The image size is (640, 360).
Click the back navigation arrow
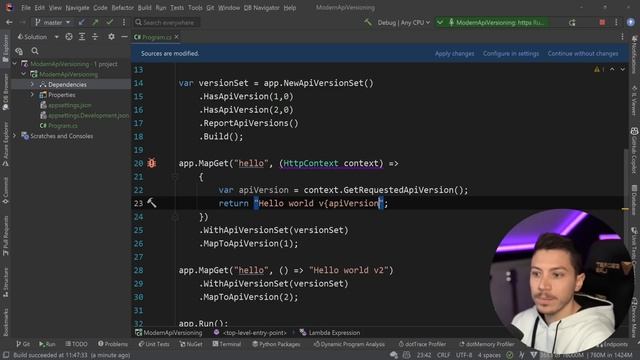coord(9,22)
